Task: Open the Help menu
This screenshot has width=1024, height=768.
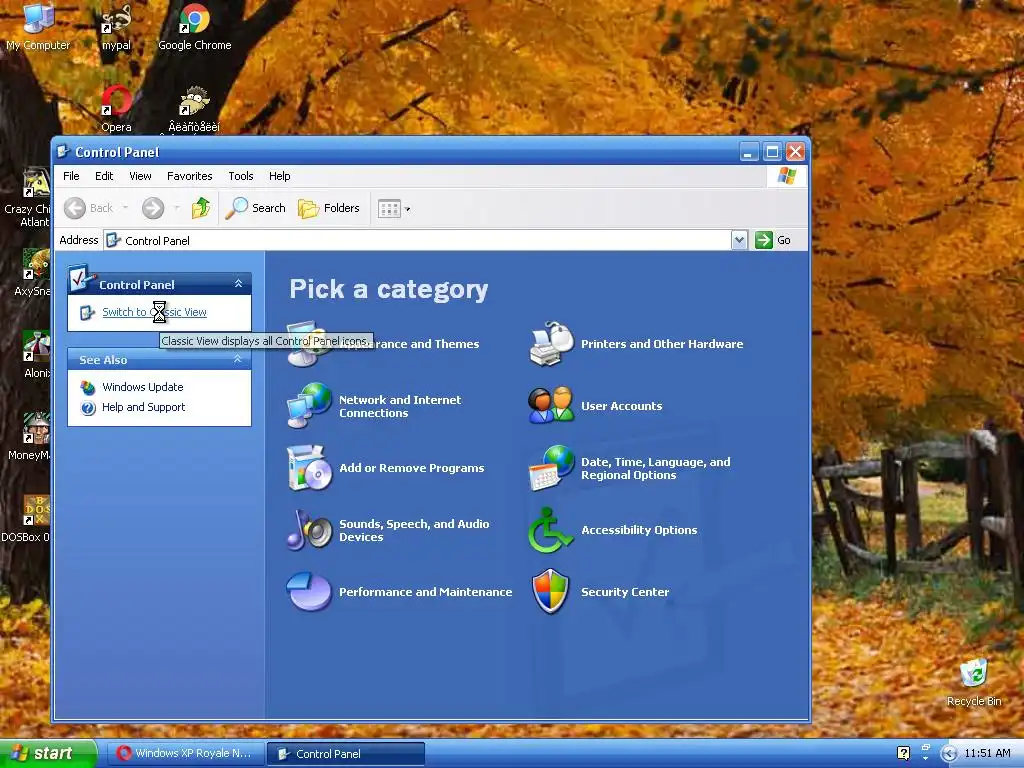Action: tap(280, 176)
